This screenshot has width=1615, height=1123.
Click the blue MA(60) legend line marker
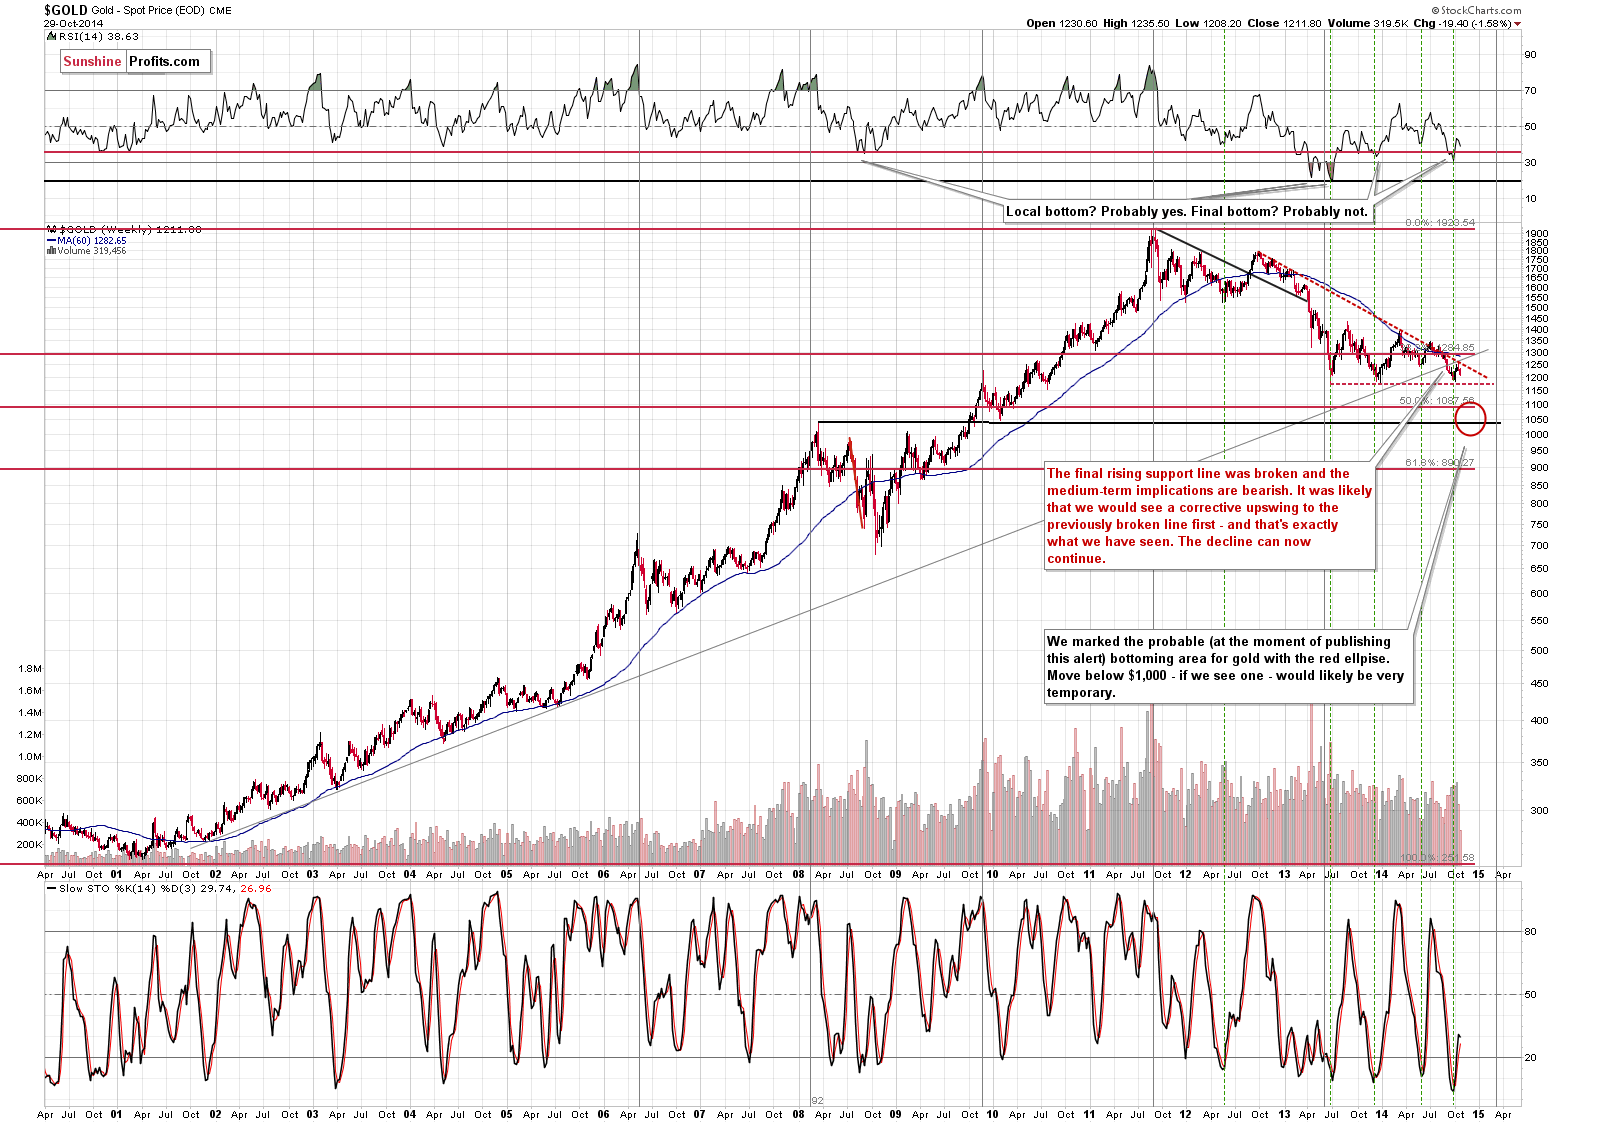point(51,241)
